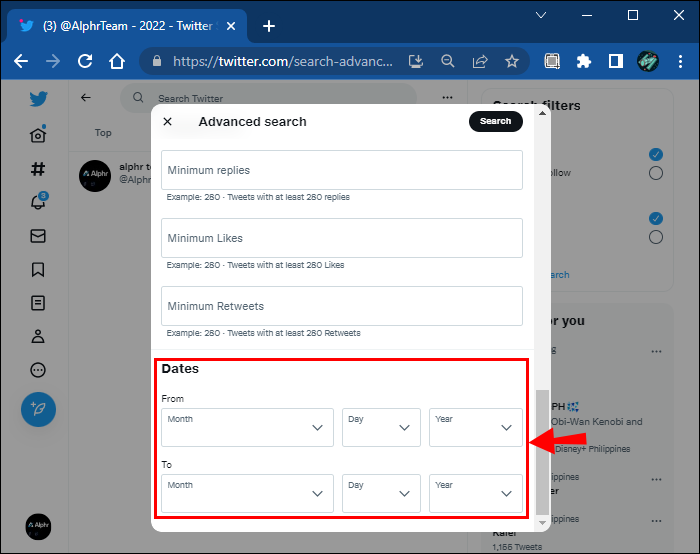Toggle the browser side panel icon
The image size is (700, 554).
pos(616,61)
